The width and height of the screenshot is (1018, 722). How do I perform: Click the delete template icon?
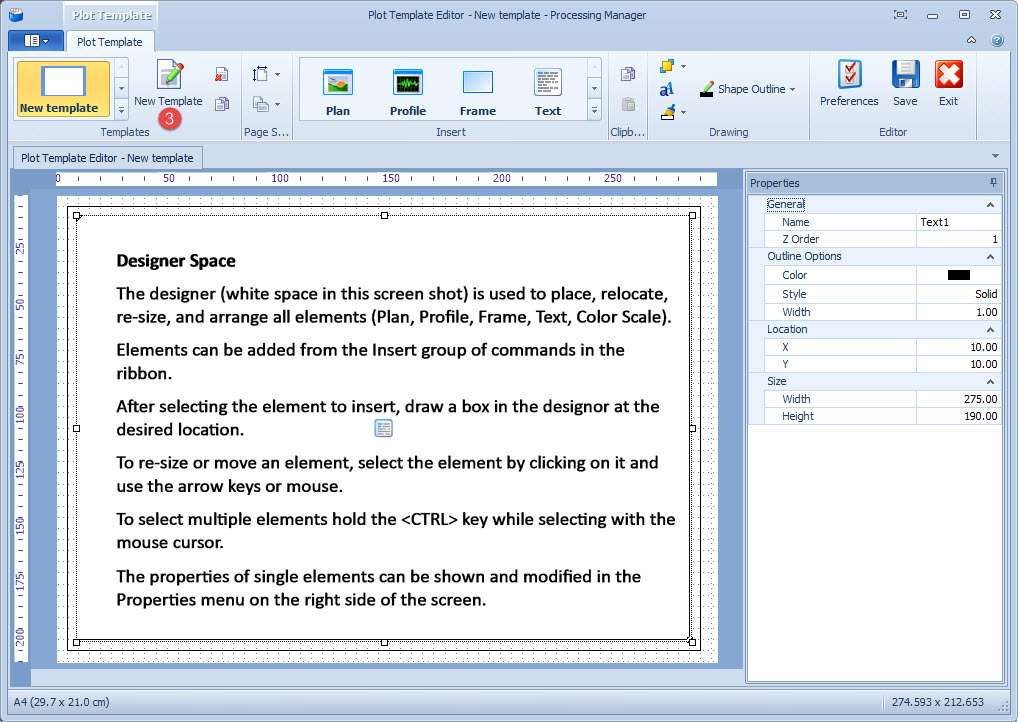[221, 75]
